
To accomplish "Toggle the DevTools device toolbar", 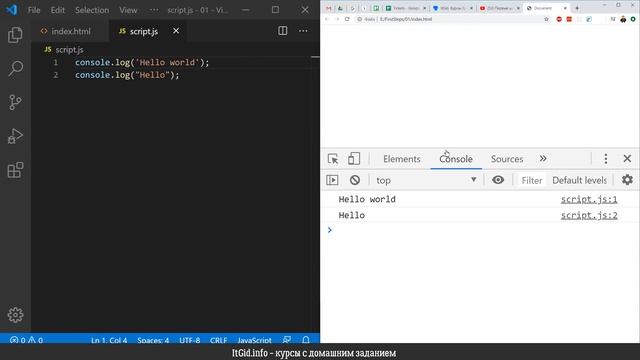I will click(x=354, y=159).
